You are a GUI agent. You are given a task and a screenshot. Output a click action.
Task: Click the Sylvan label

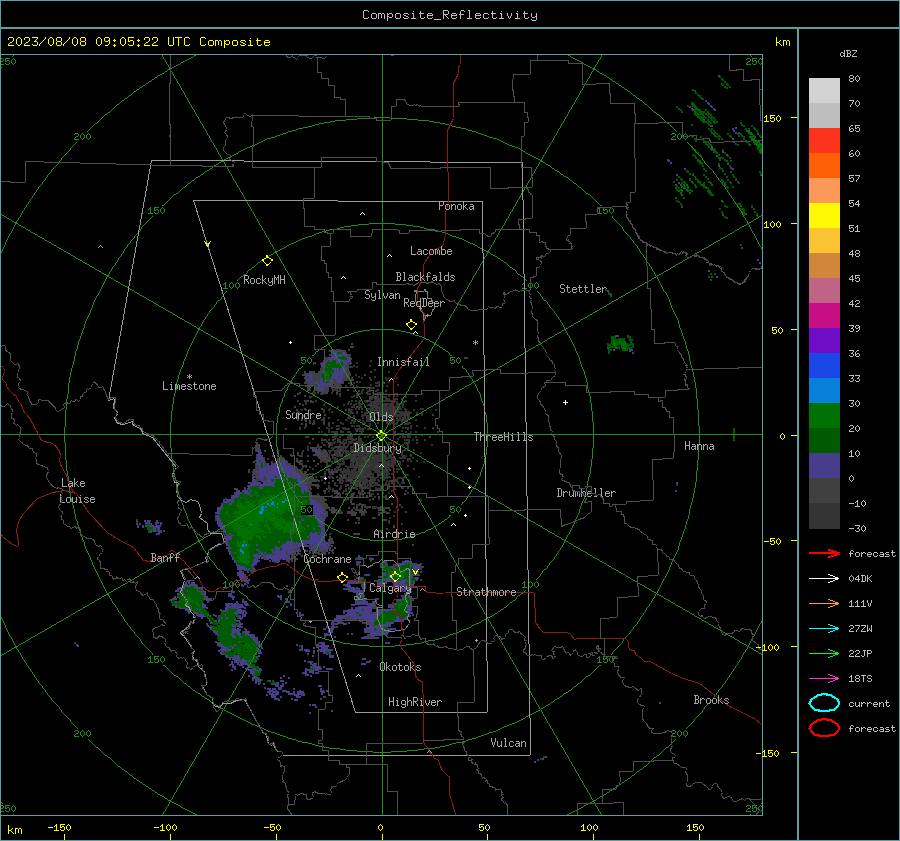382,295
